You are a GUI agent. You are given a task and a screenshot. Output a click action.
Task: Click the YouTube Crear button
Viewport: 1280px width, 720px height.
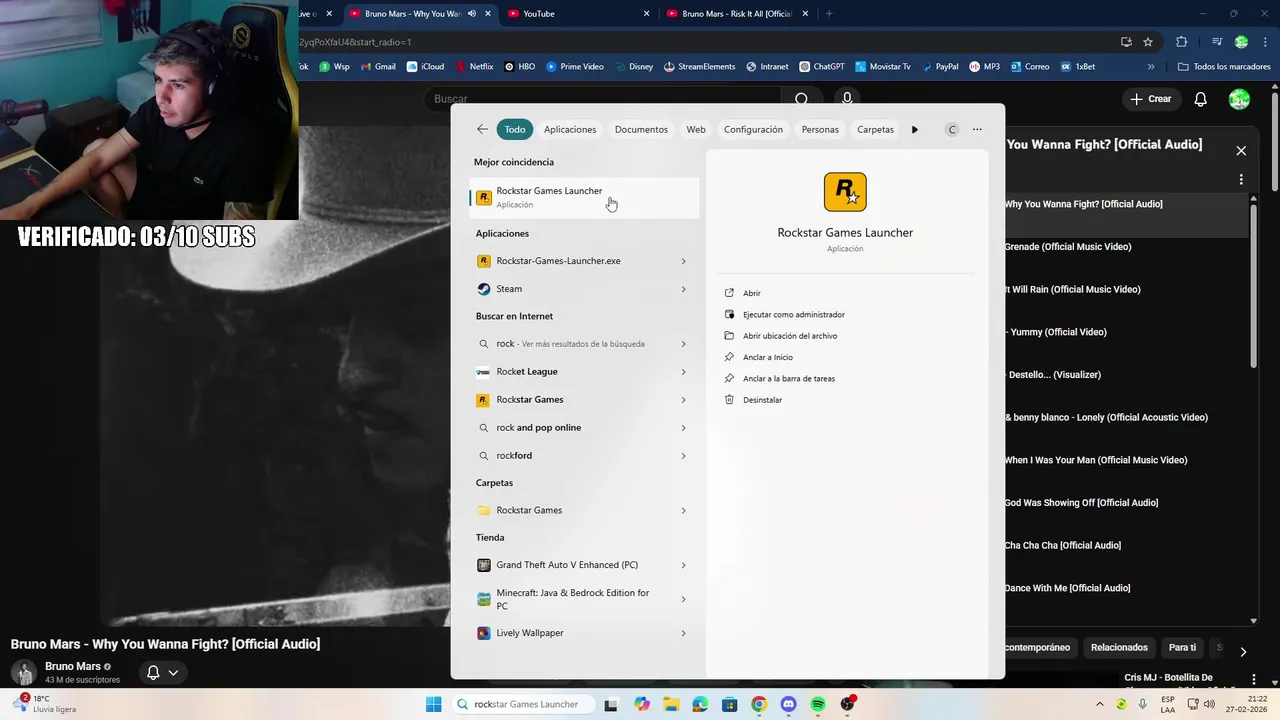click(x=1150, y=99)
